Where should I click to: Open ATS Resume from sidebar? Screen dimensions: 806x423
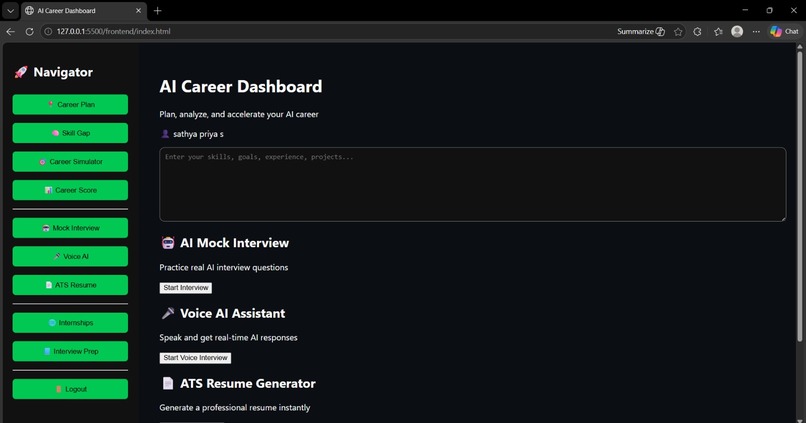70,285
